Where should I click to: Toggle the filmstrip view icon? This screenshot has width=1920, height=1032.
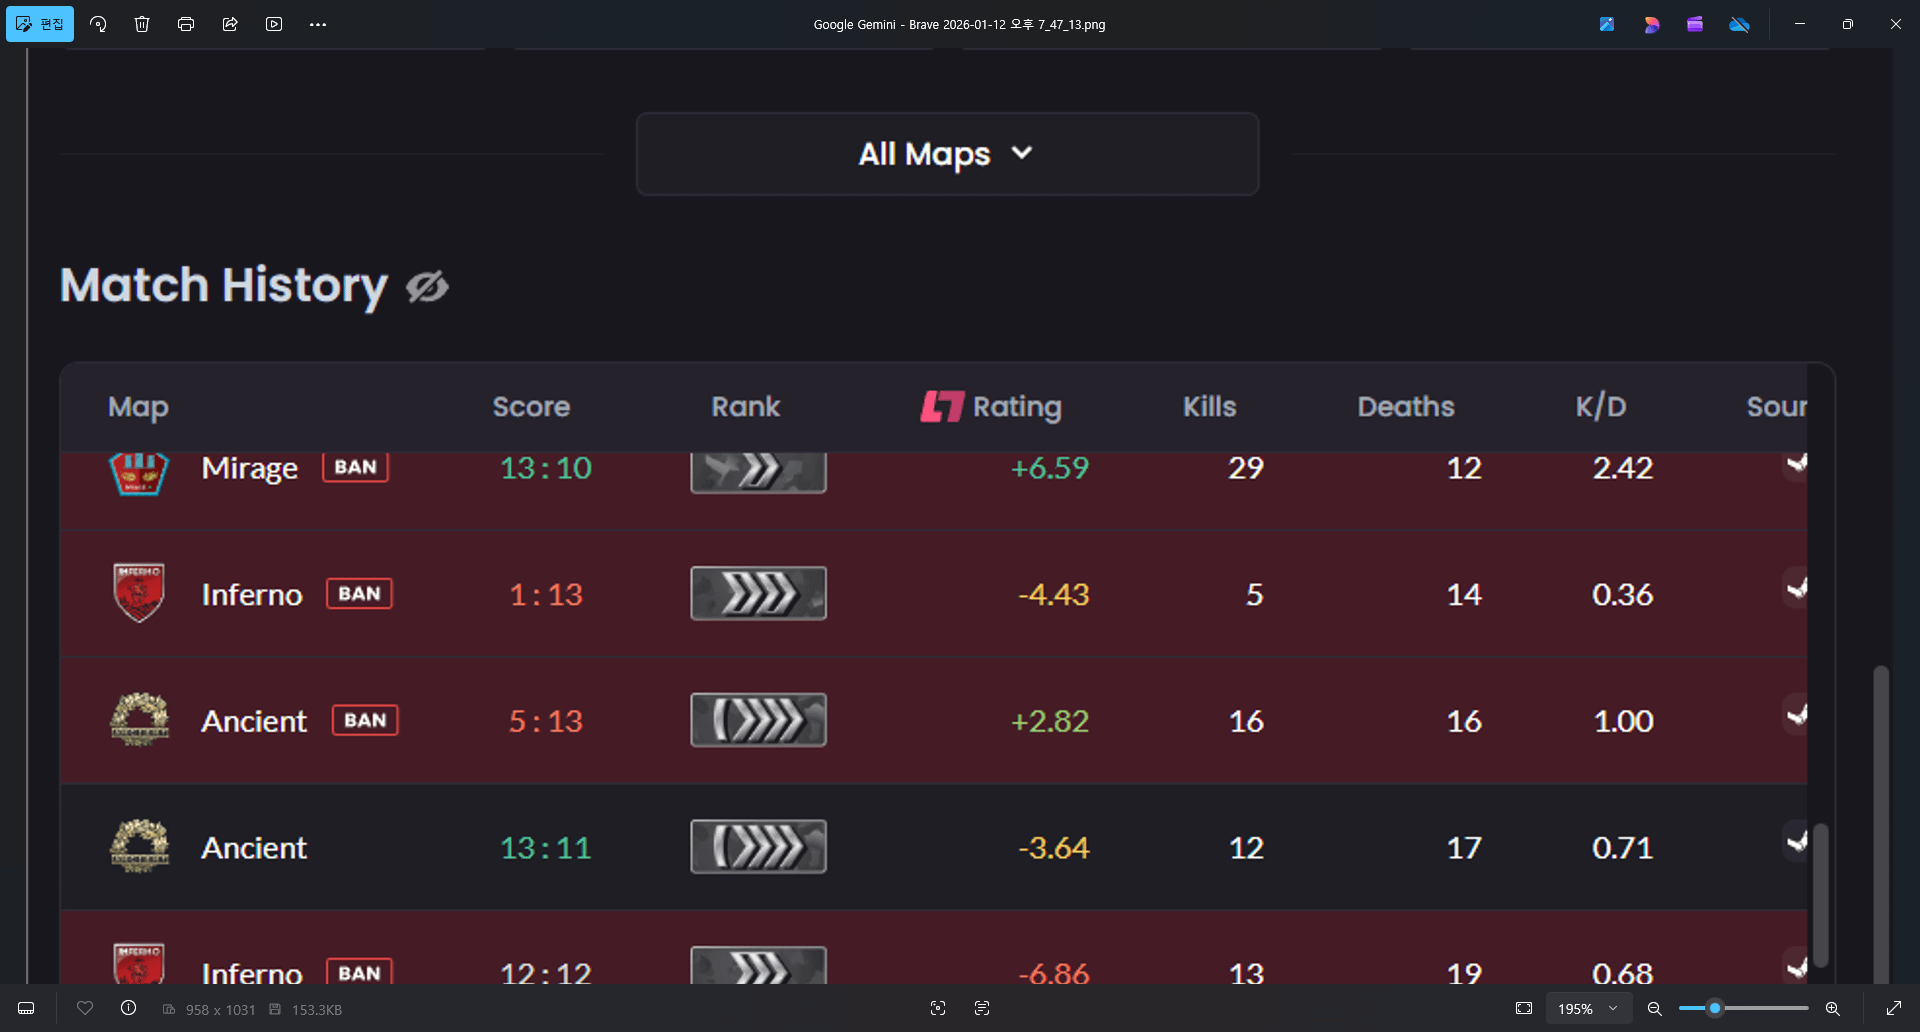tap(27, 1008)
